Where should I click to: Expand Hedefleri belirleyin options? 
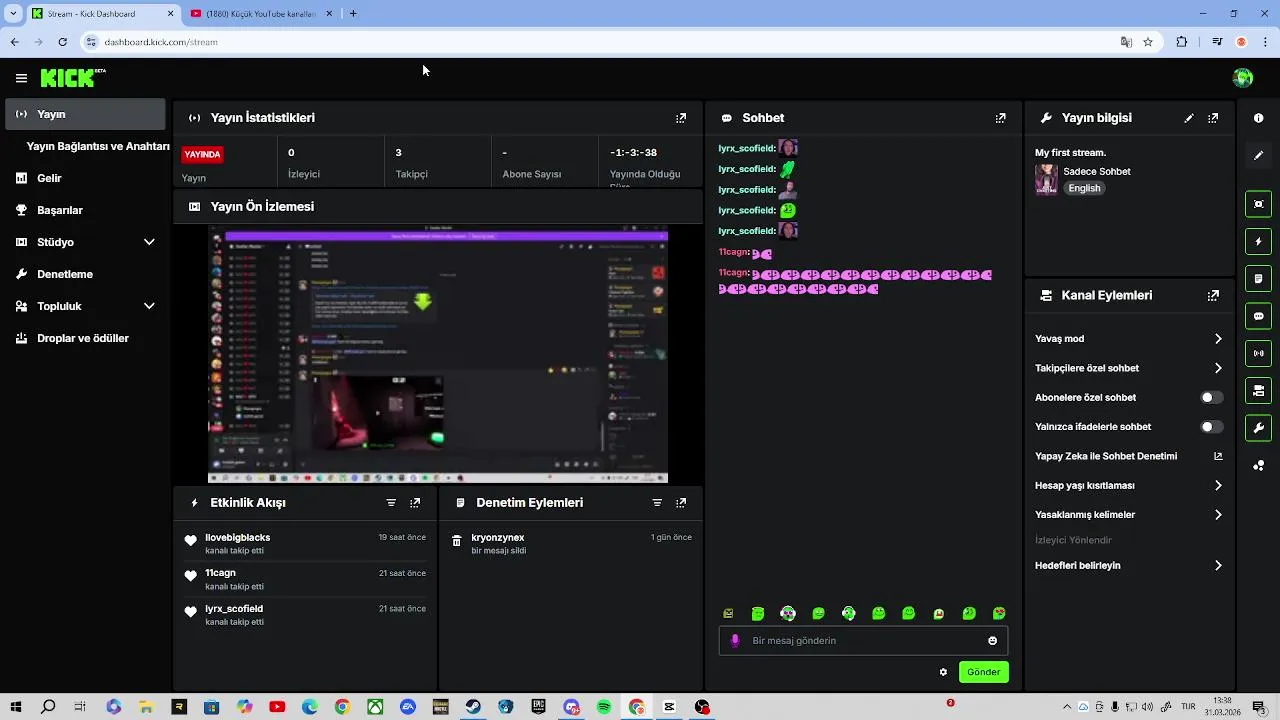pos(1218,566)
